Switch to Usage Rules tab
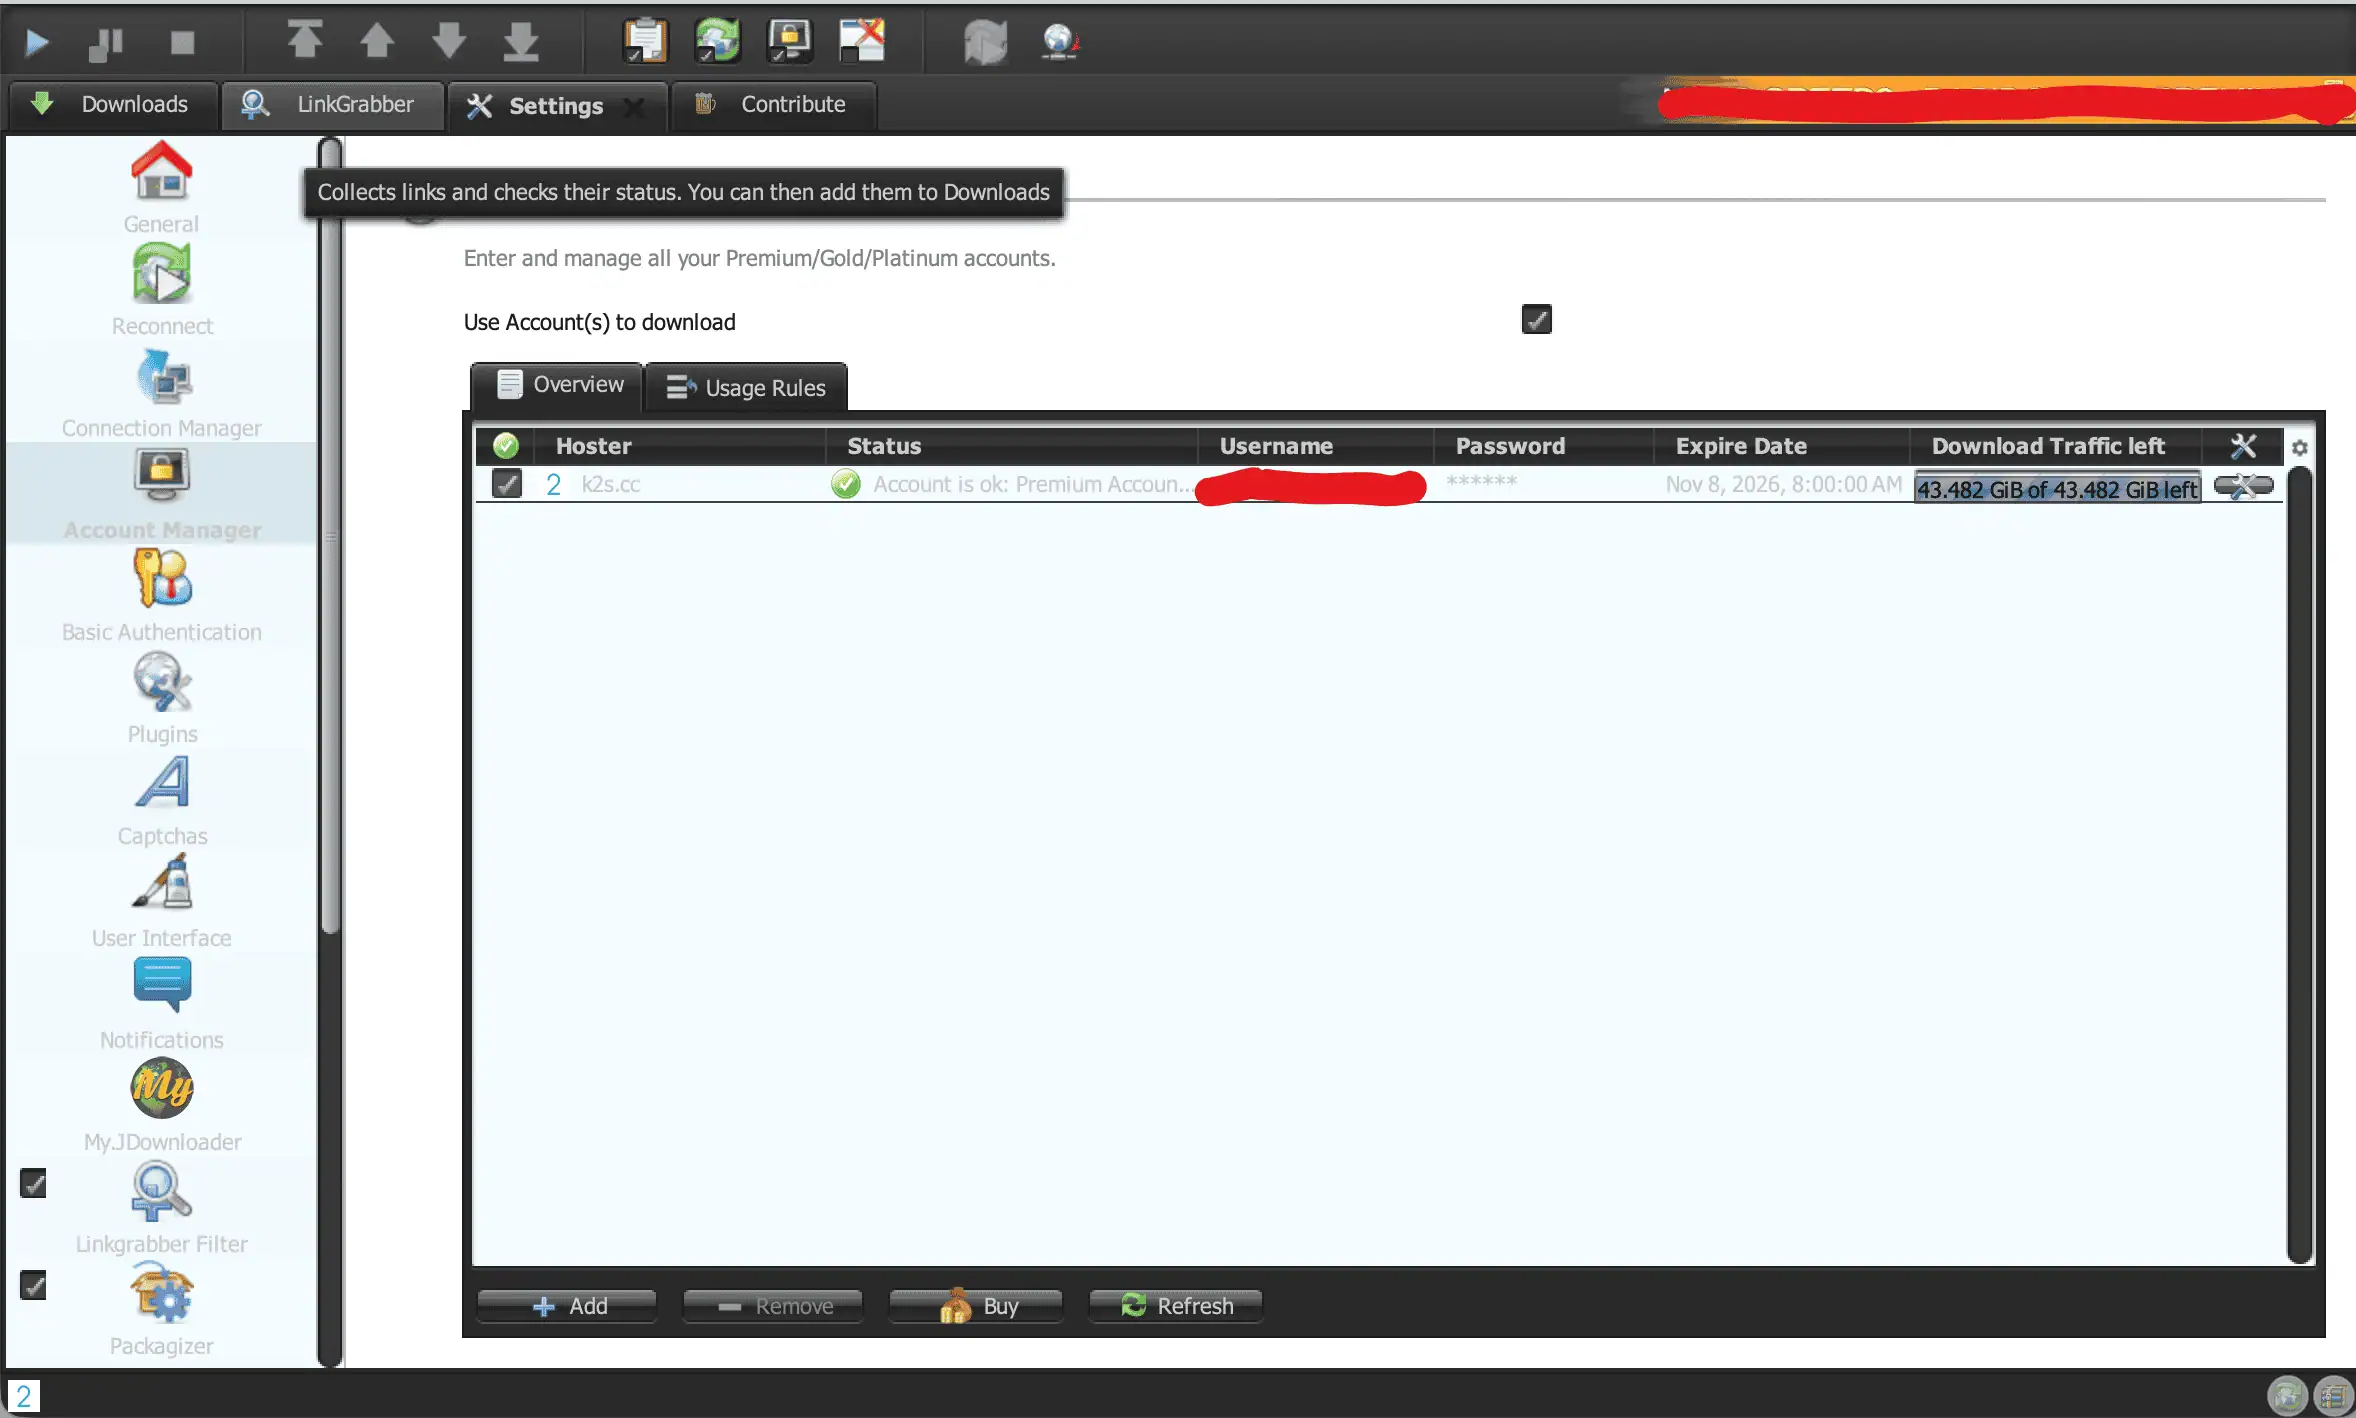This screenshot has height=1418, width=2356. 746,388
